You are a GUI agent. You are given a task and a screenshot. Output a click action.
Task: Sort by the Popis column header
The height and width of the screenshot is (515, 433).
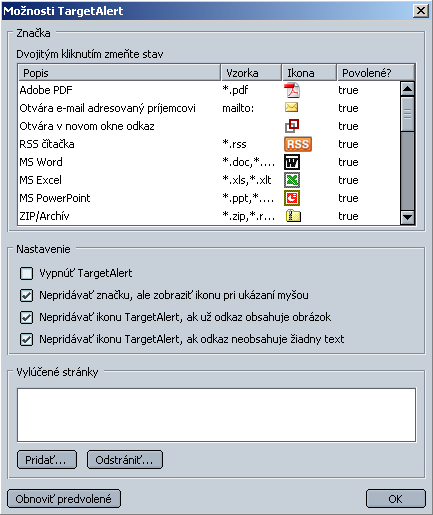(120, 73)
